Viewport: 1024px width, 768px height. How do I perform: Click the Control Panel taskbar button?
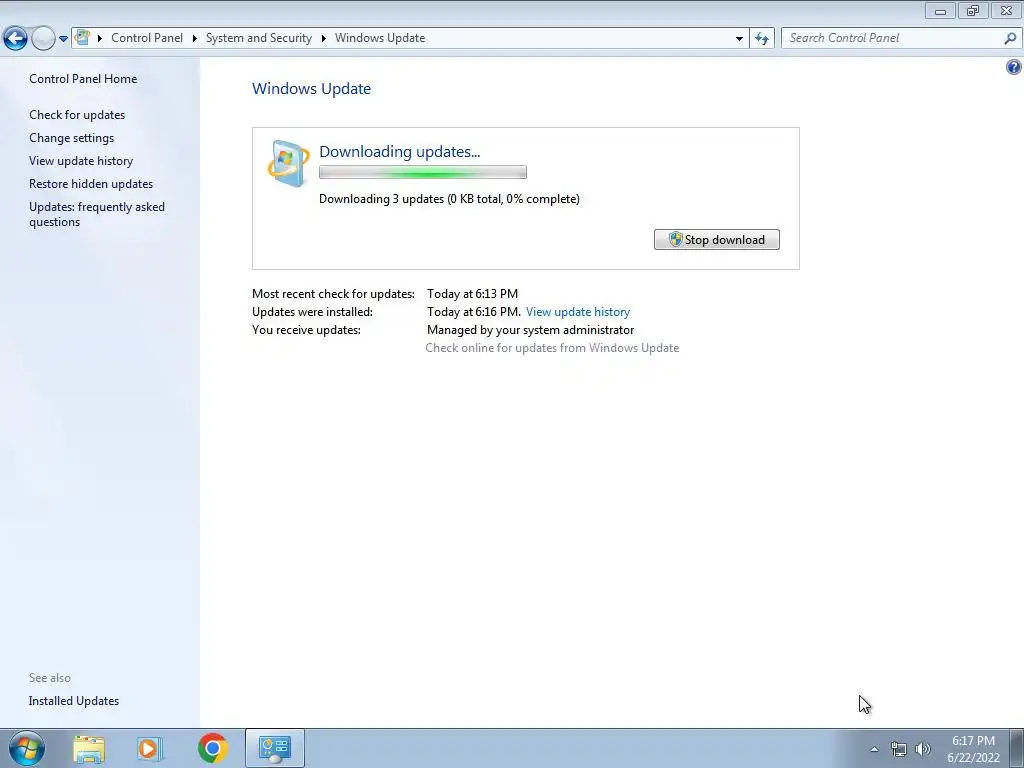(275, 748)
